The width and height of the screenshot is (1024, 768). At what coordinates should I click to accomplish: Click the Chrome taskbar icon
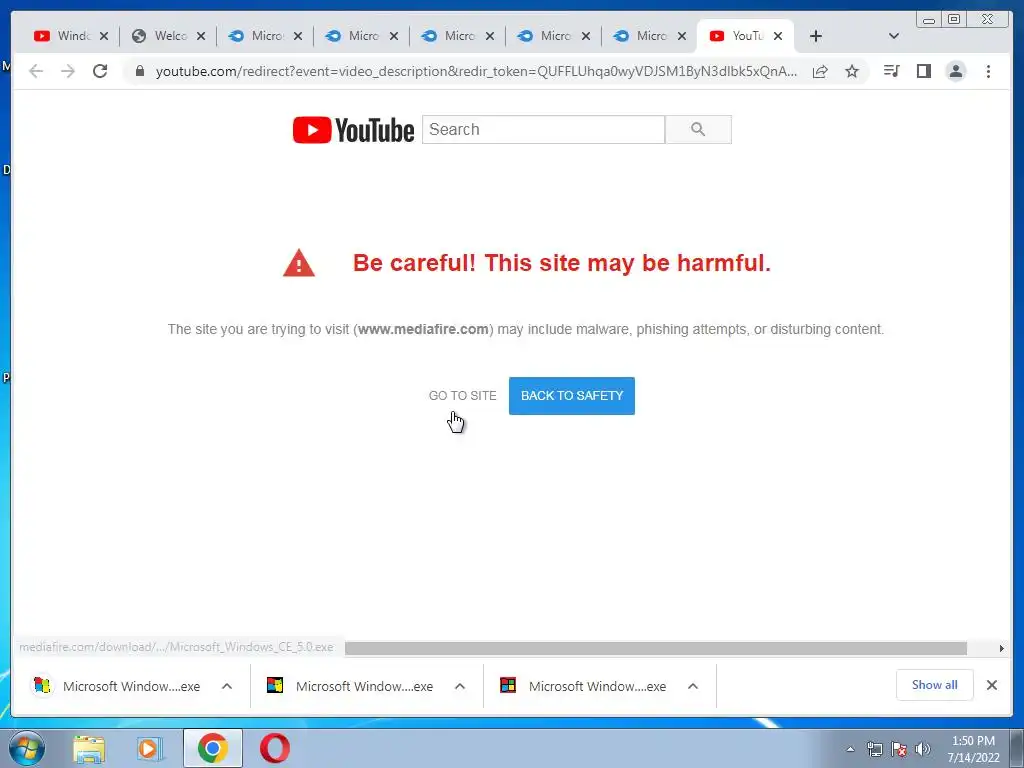pos(212,748)
